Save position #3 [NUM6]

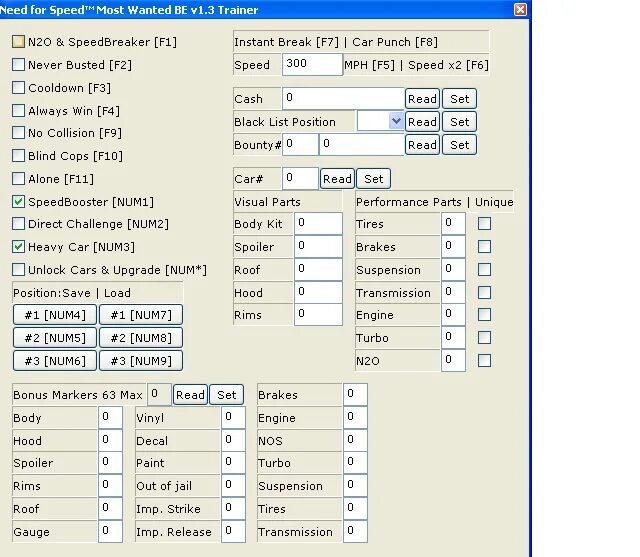point(55,361)
